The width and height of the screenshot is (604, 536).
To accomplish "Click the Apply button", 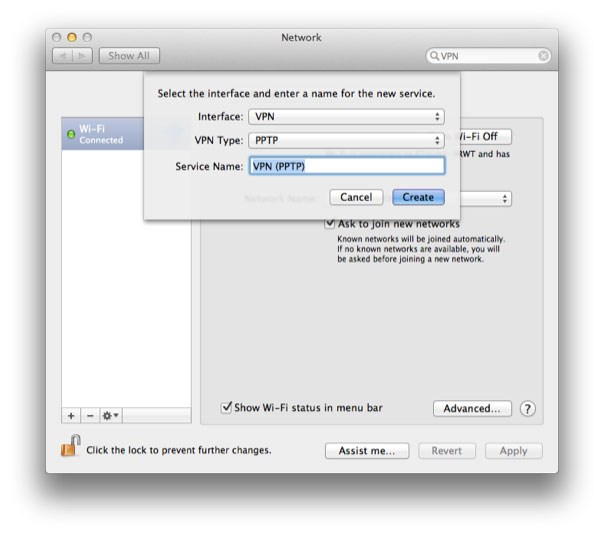I will (514, 451).
